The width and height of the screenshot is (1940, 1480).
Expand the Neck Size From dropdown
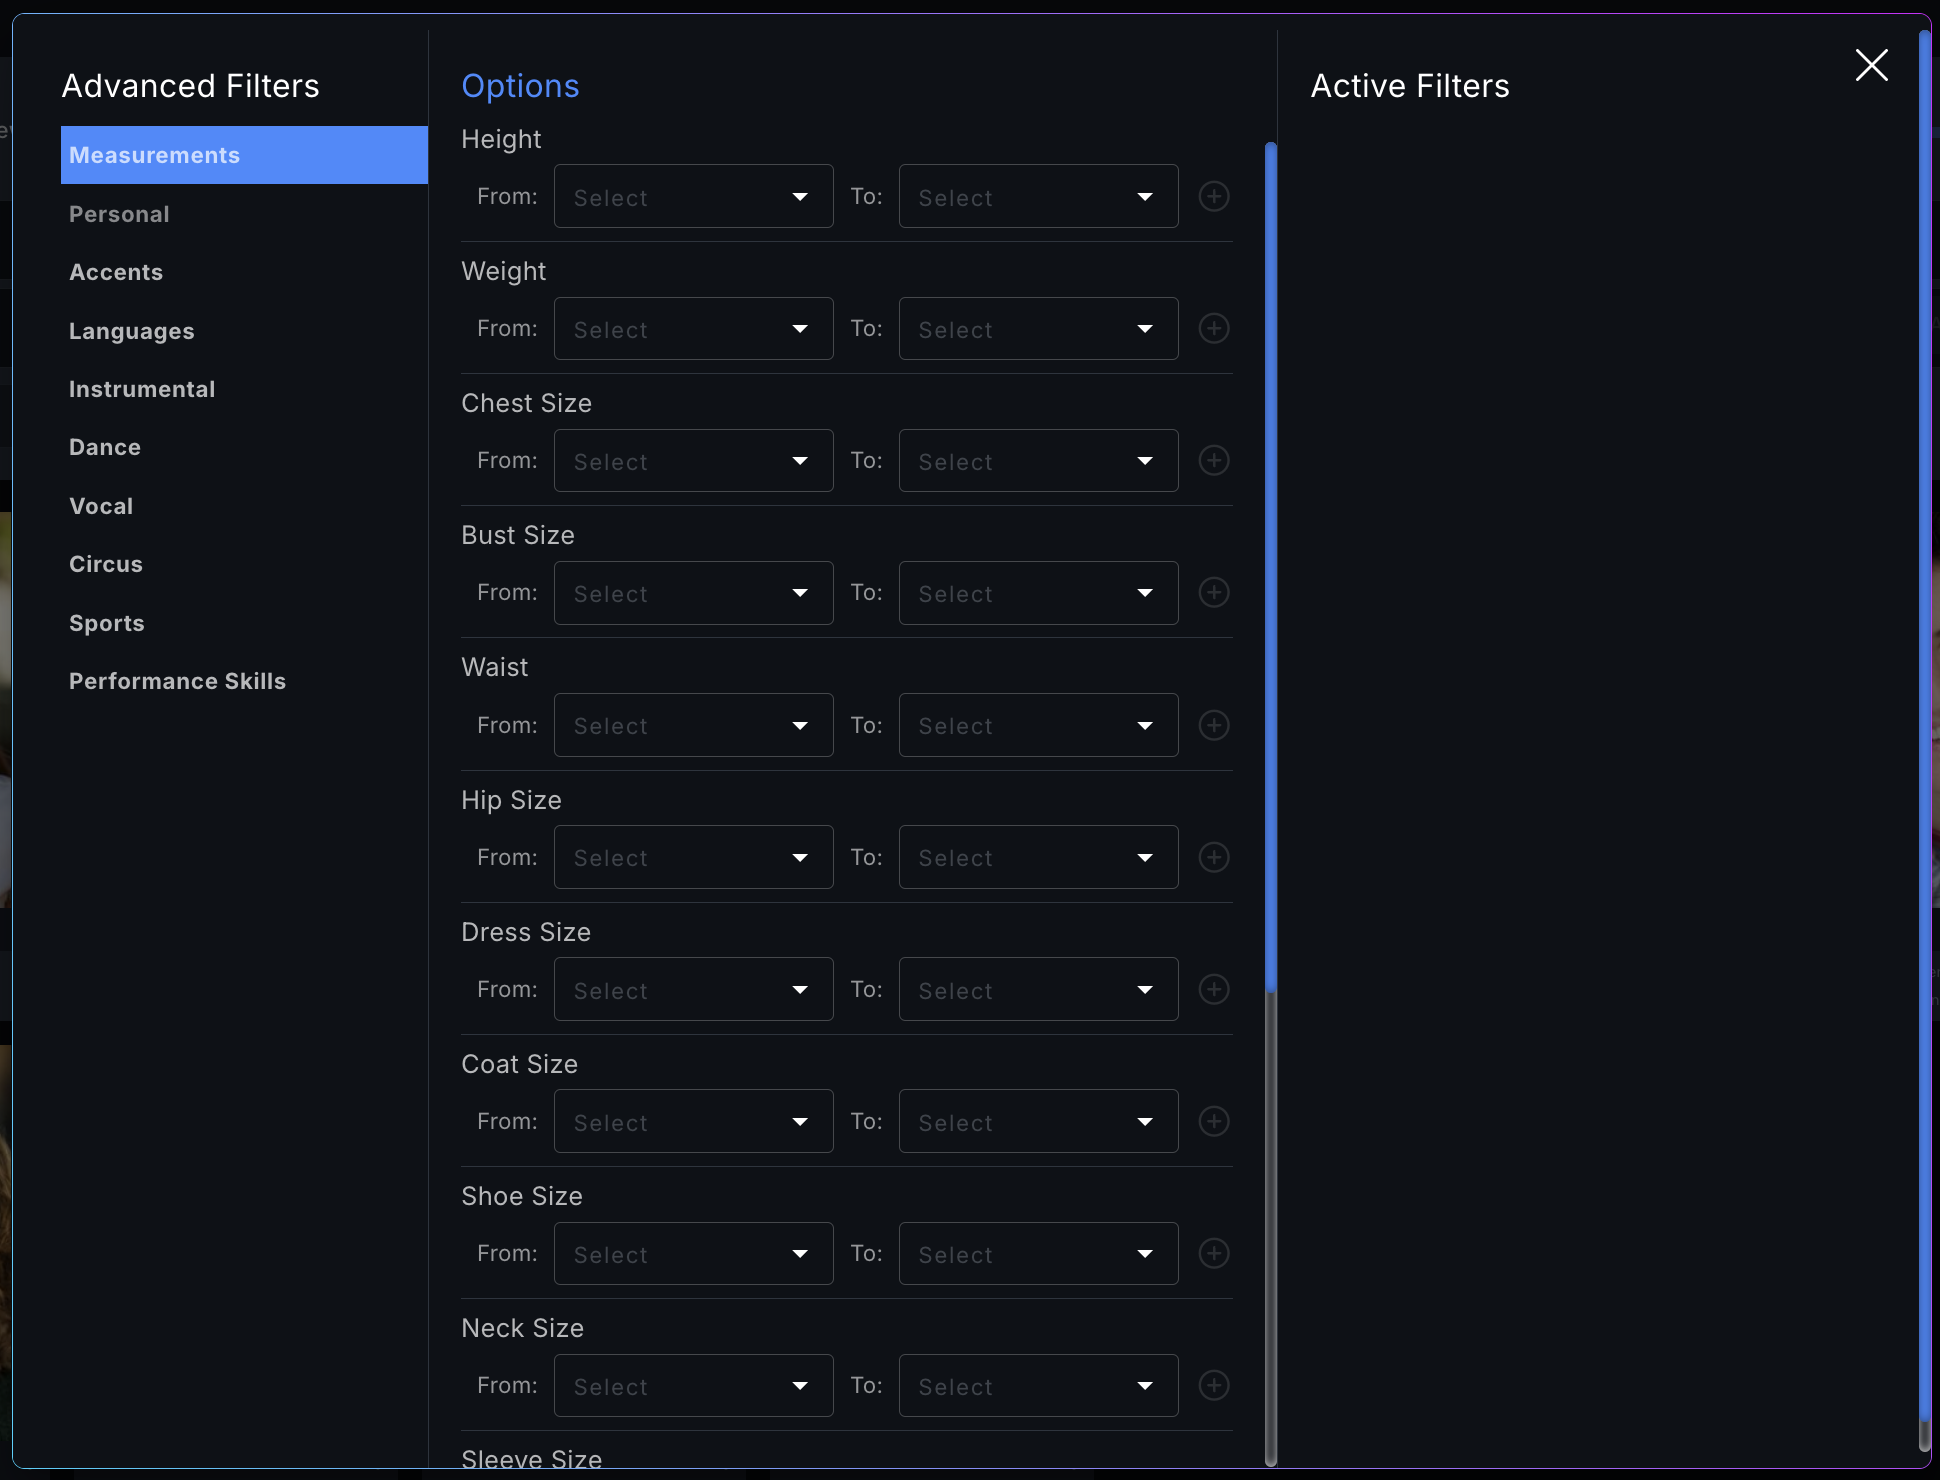click(x=693, y=1385)
